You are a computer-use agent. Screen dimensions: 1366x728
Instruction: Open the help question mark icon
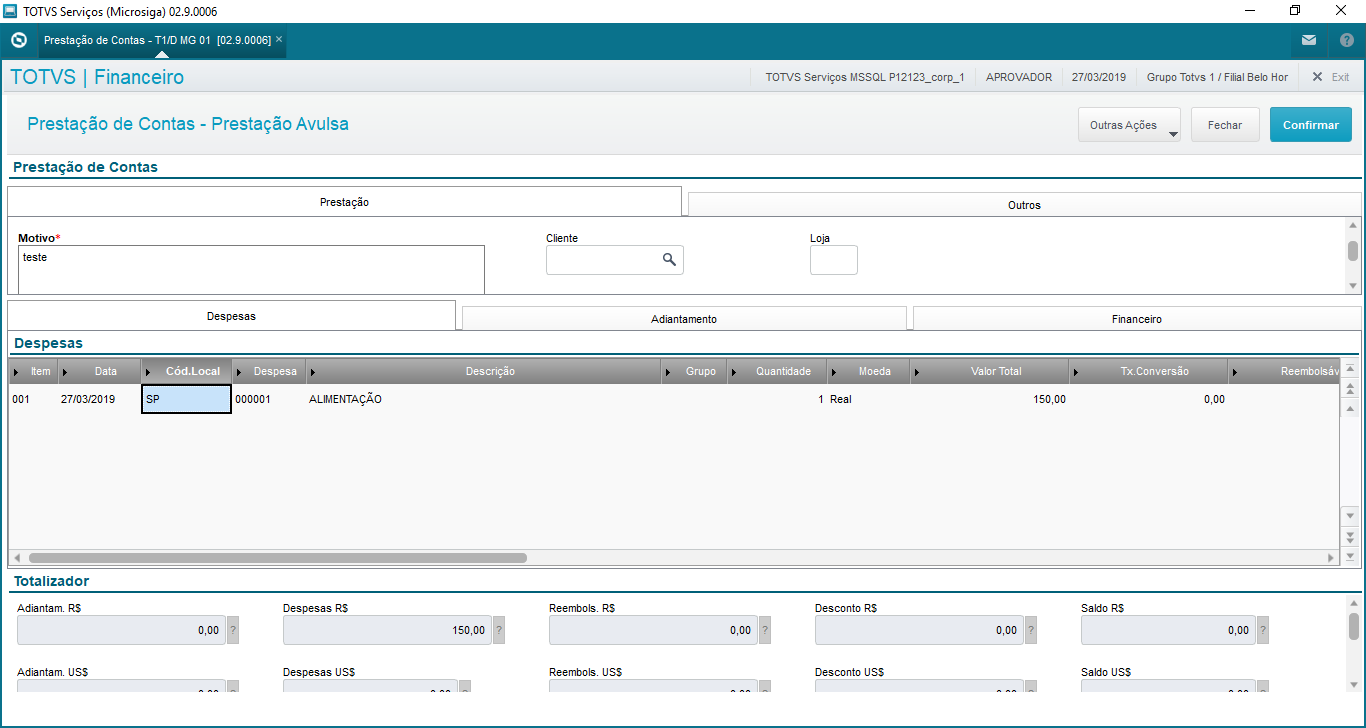coord(1346,41)
